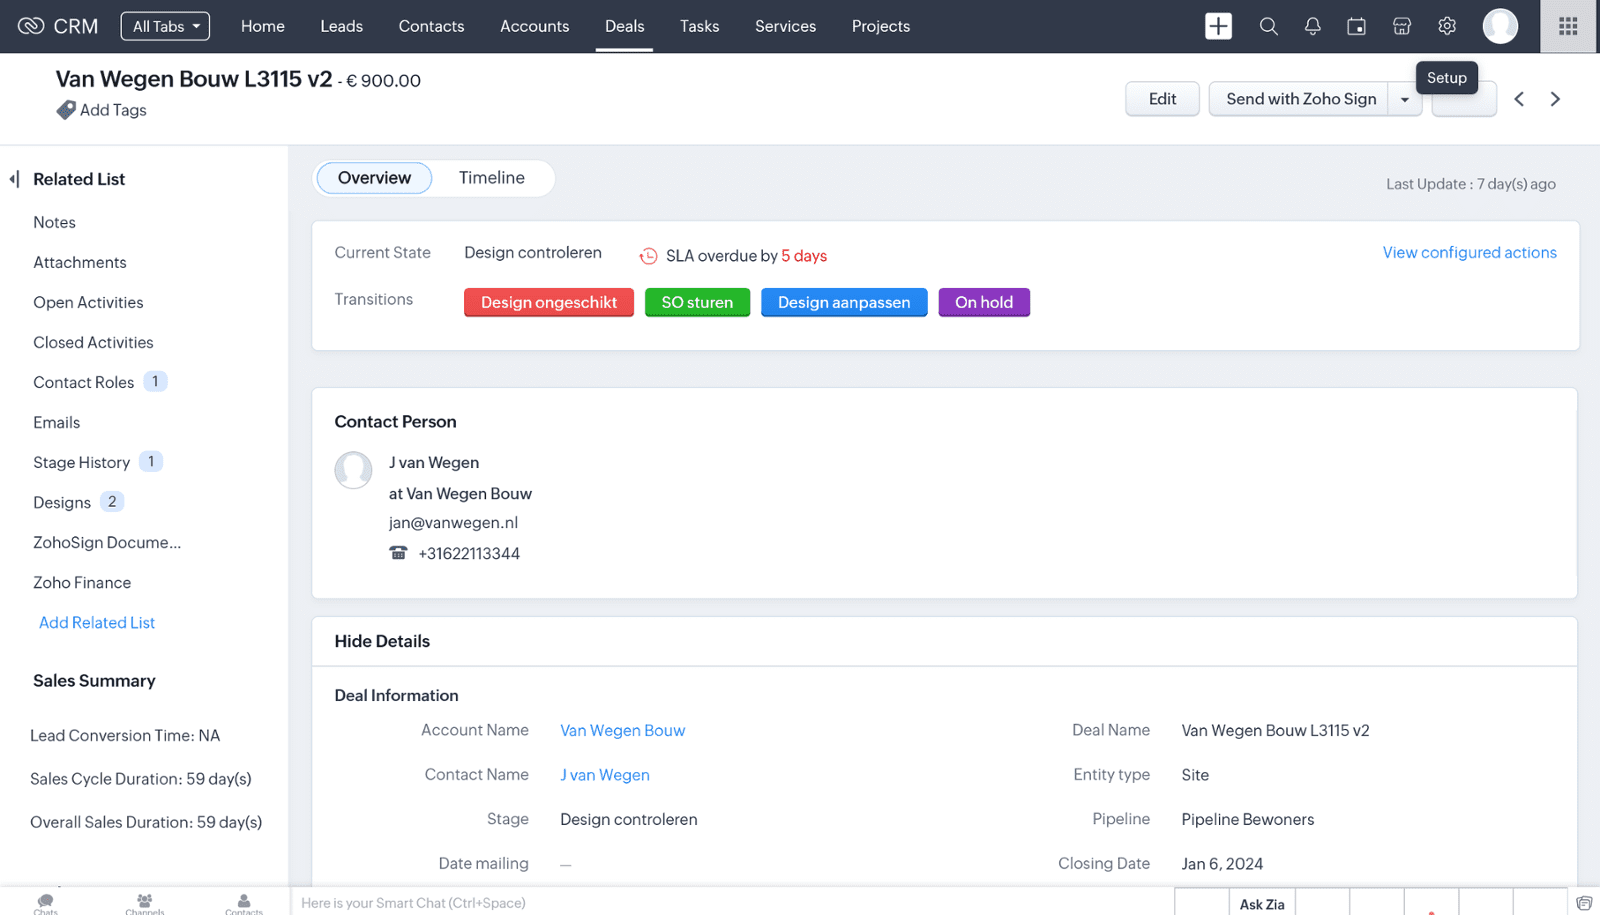Open the Contacts tab

point(431,26)
